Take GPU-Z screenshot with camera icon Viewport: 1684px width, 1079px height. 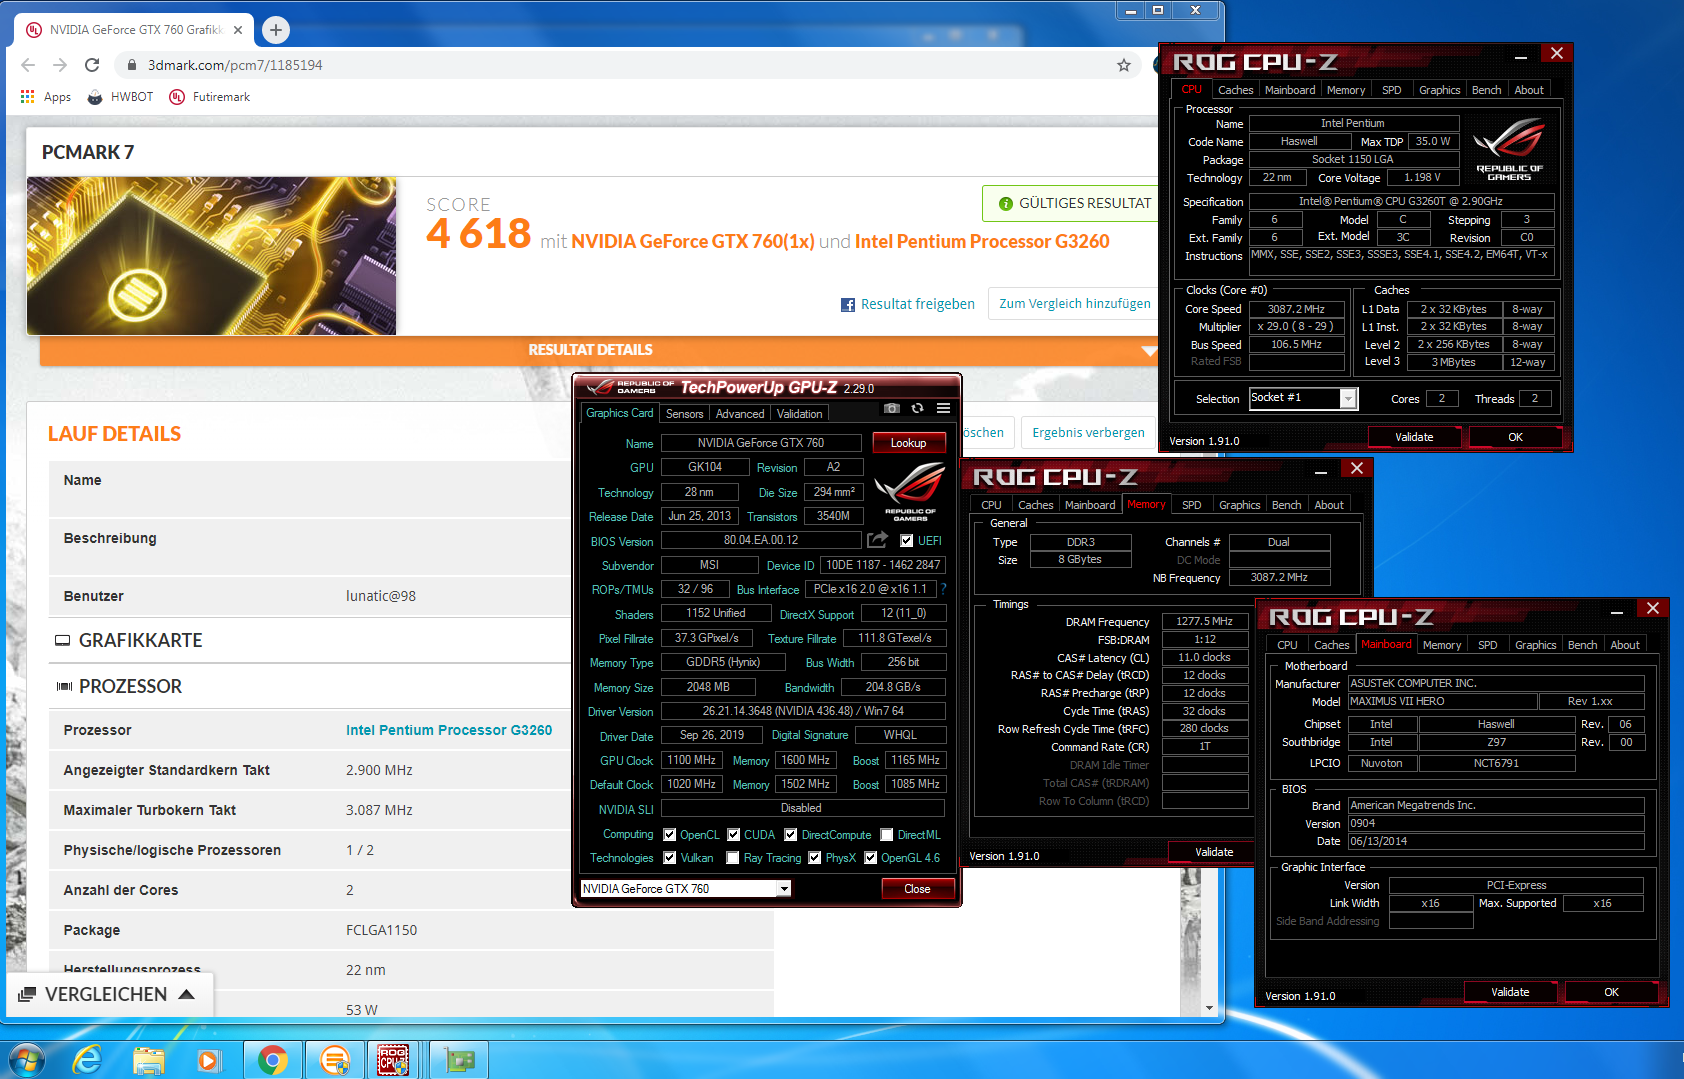(x=892, y=408)
